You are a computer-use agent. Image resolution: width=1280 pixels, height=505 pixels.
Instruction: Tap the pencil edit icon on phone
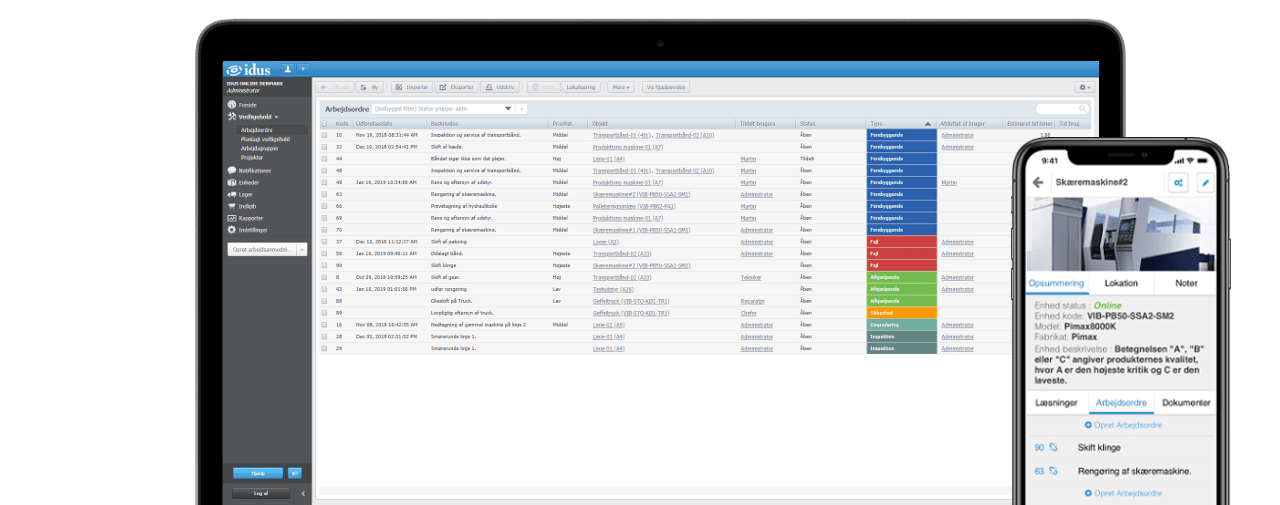point(1205,183)
